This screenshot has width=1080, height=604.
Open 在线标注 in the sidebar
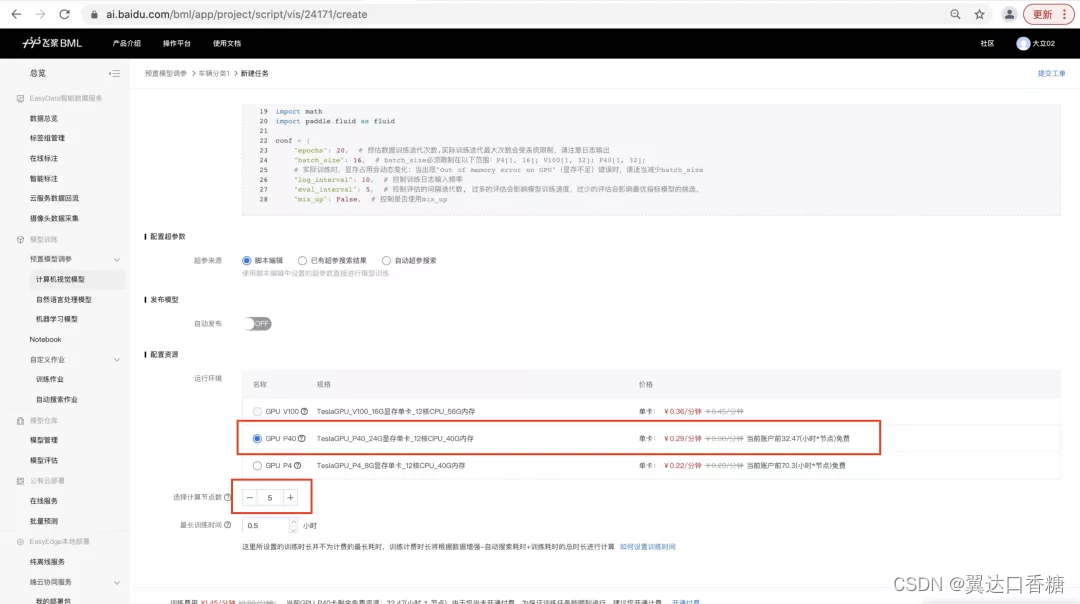(x=43, y=158)
